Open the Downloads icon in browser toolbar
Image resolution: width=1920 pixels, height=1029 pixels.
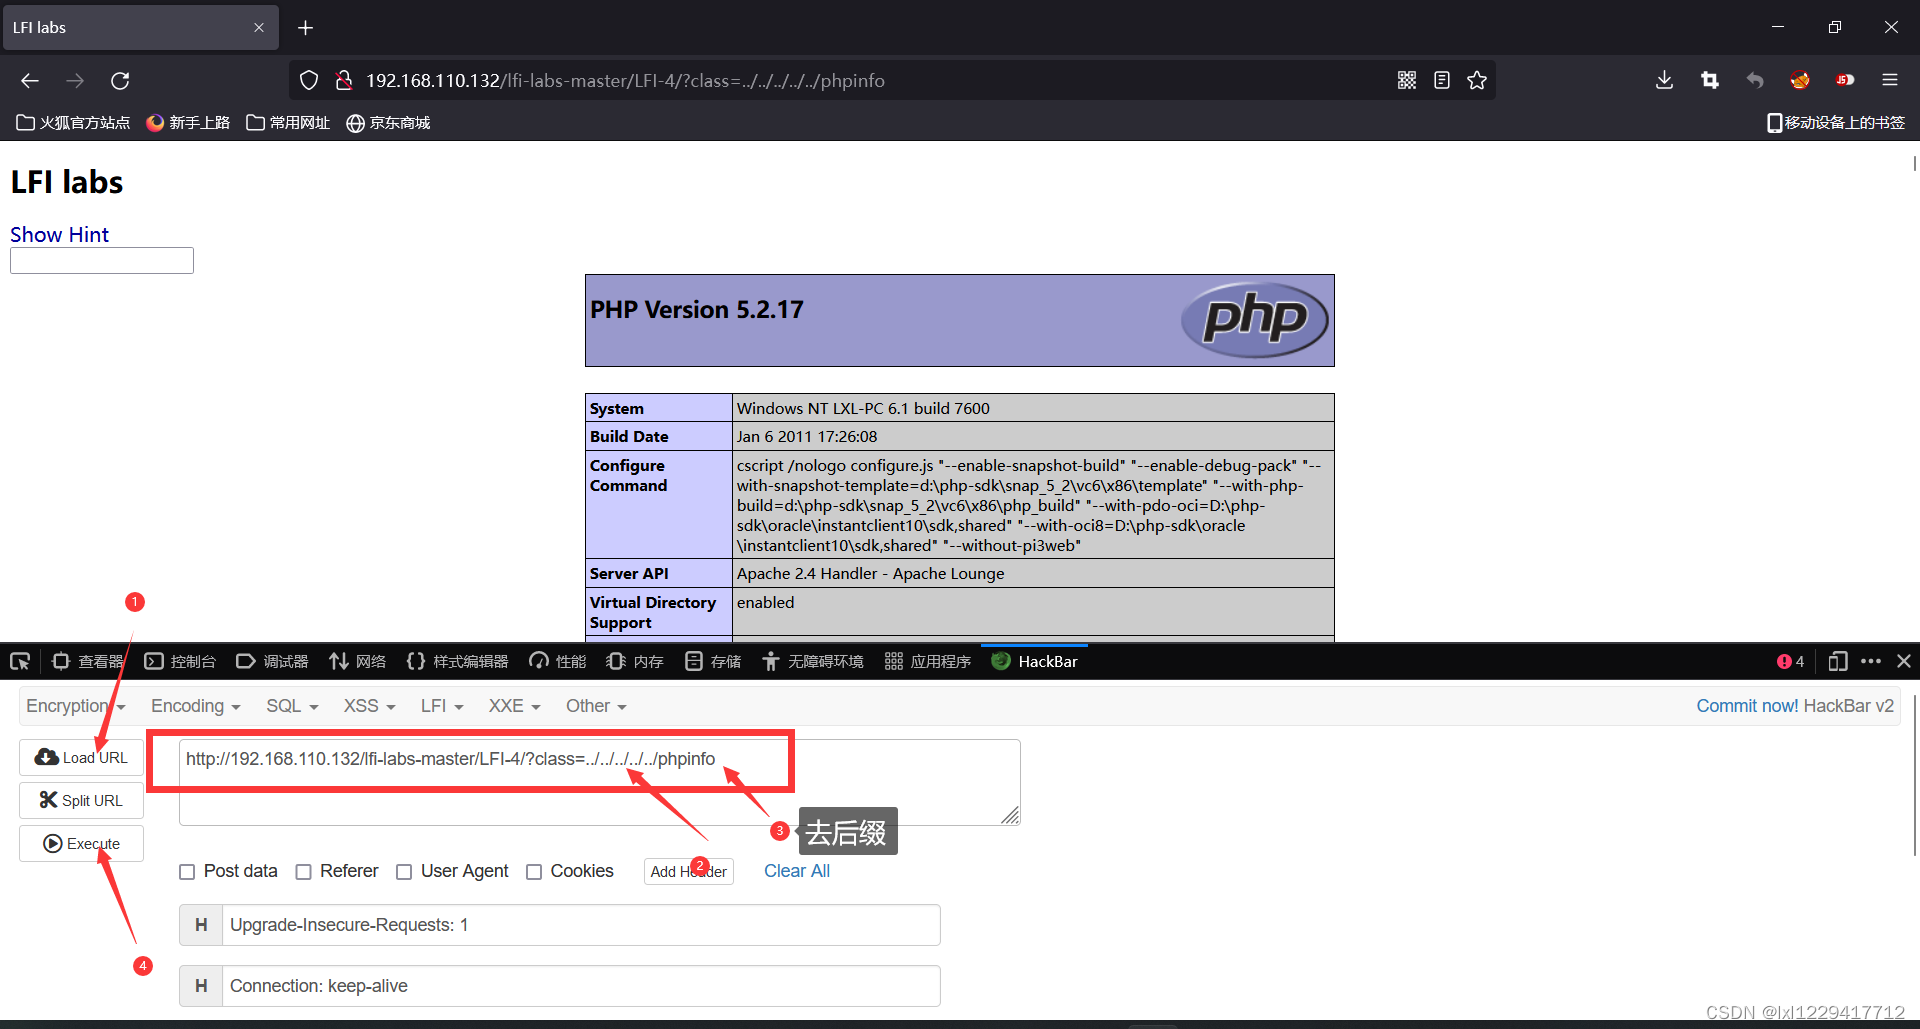[x=1663, y=80]
